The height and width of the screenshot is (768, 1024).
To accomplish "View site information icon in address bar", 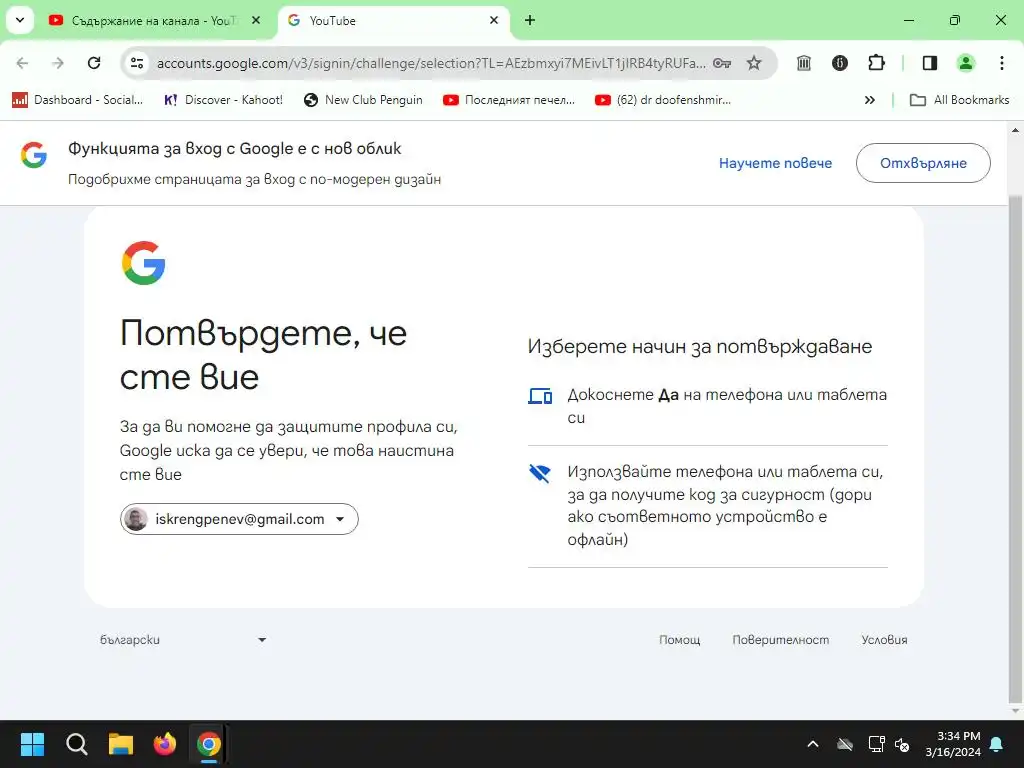I will (137, 63).
